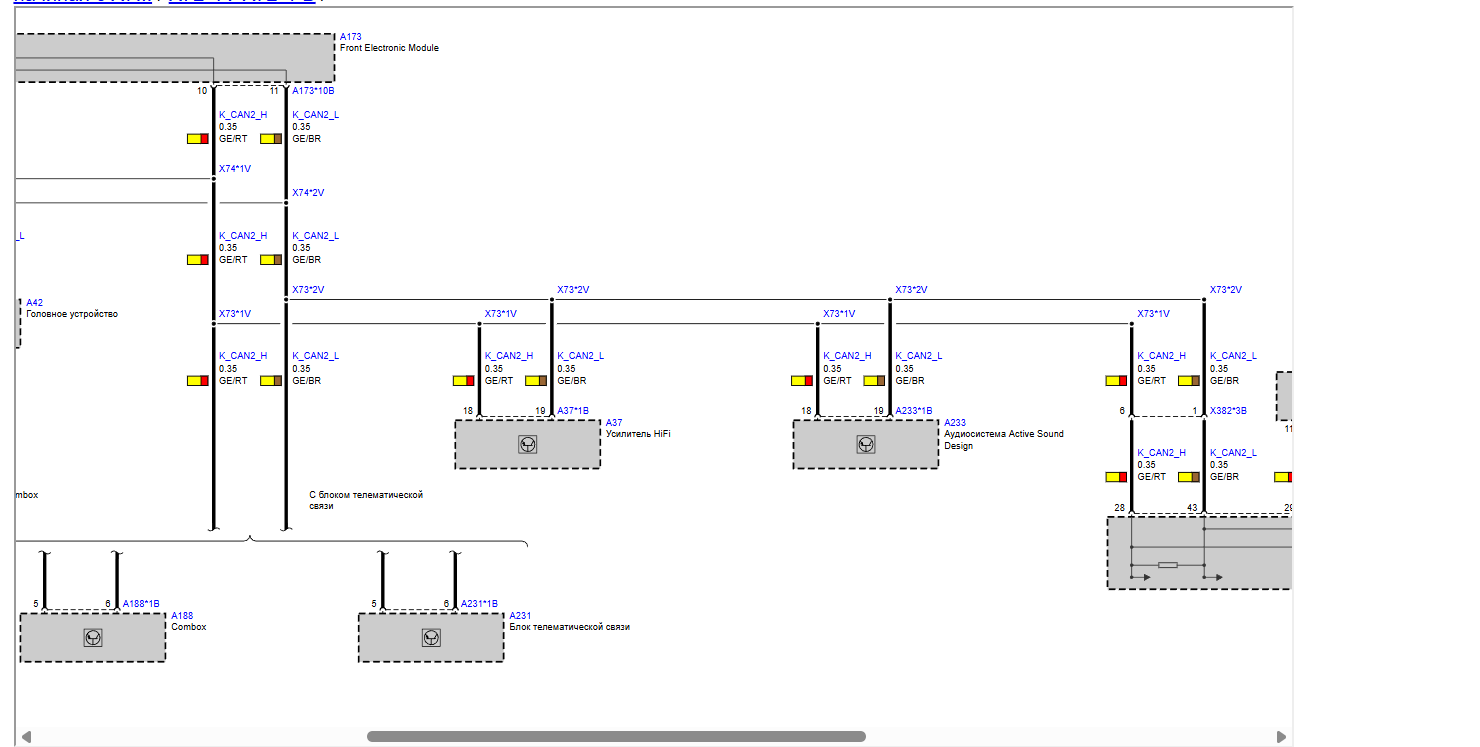Open the A42 head unit link
1480x747 pixels.
pyautogui.click(x=34, y=302)
